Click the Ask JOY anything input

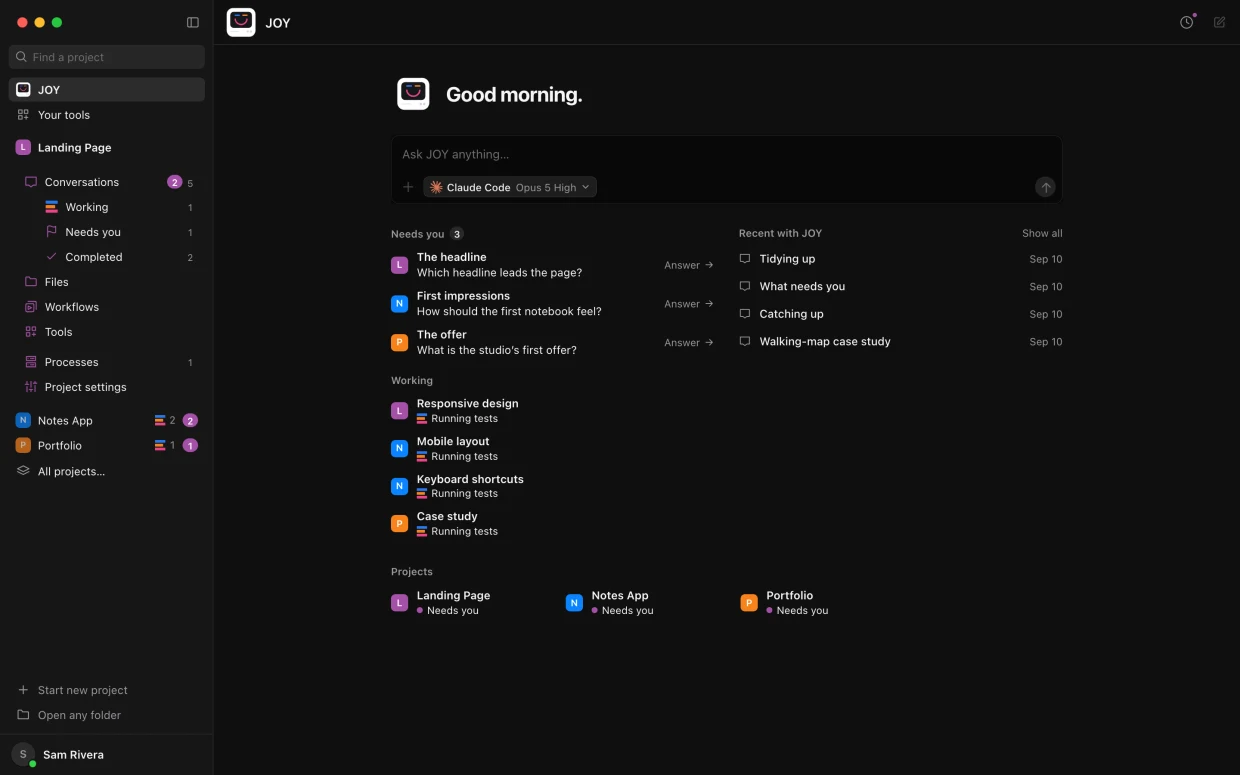727,154
